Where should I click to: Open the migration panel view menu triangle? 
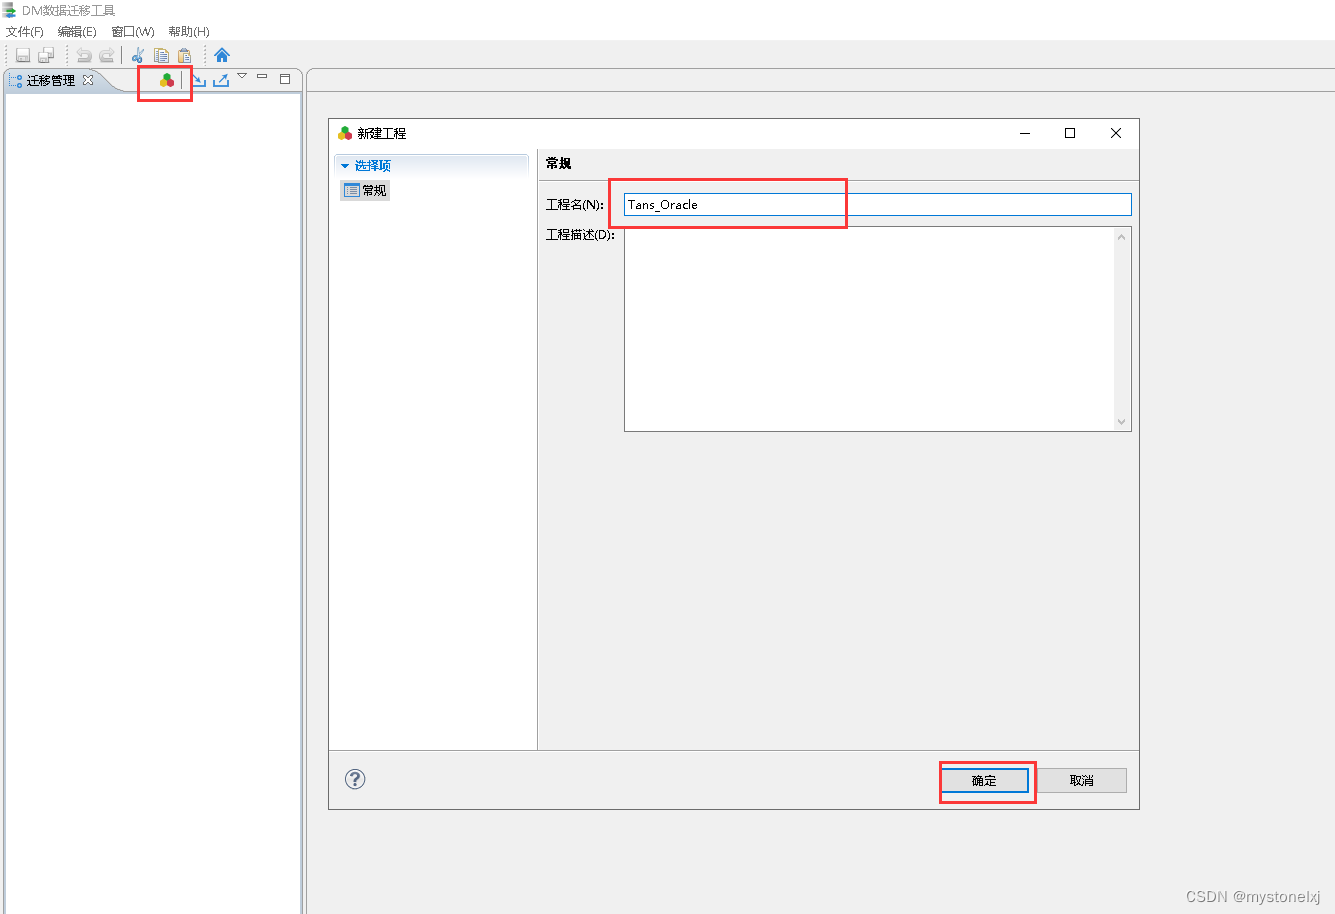pos(242,76)
